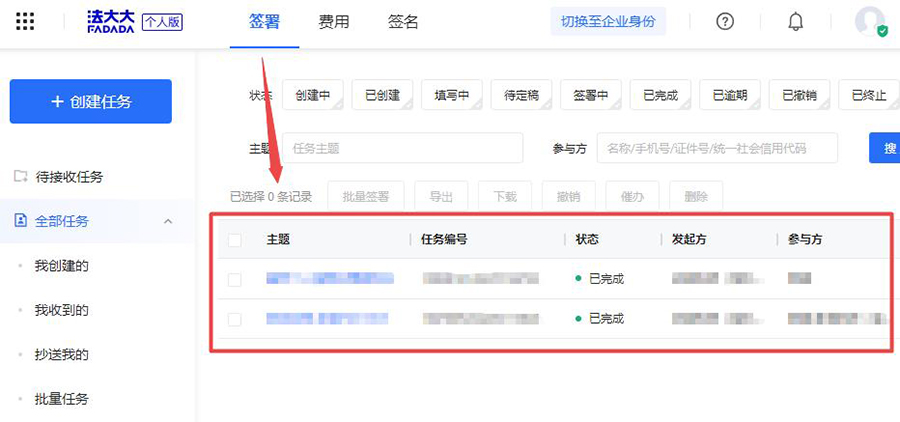Screen dimensions: 900x422
Task: Filter by 已完成 status
Action: coord(660,96)
